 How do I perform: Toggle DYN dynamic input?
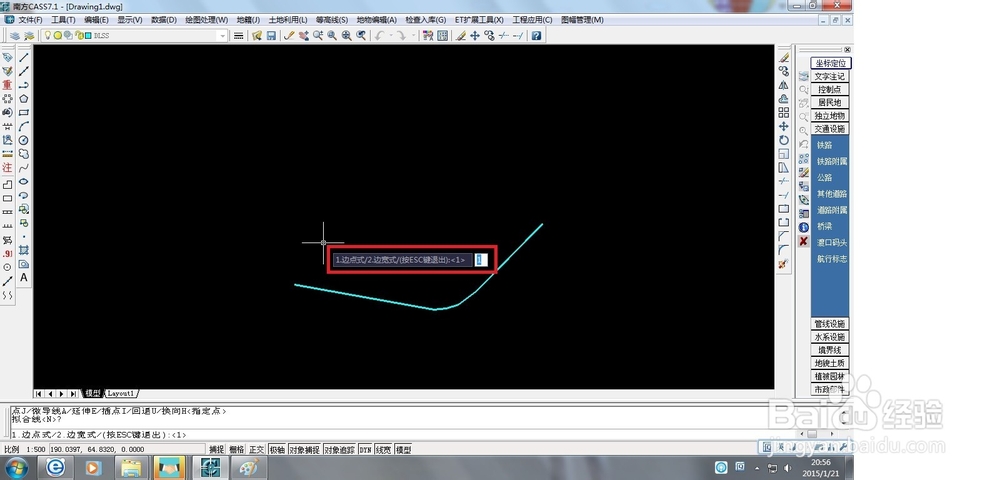365,449
